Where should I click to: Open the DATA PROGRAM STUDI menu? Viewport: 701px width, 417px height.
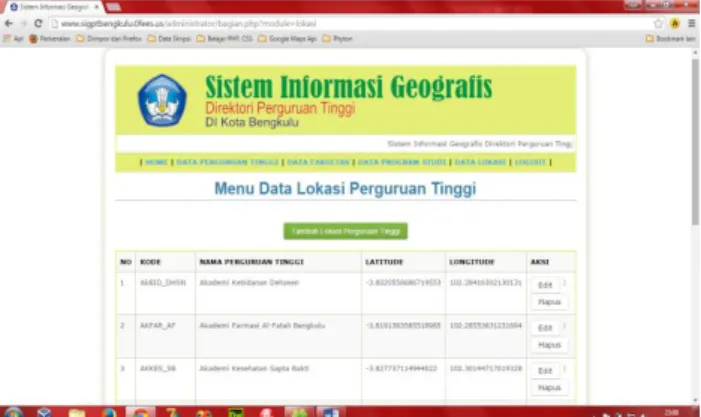[x=402, y=162]
